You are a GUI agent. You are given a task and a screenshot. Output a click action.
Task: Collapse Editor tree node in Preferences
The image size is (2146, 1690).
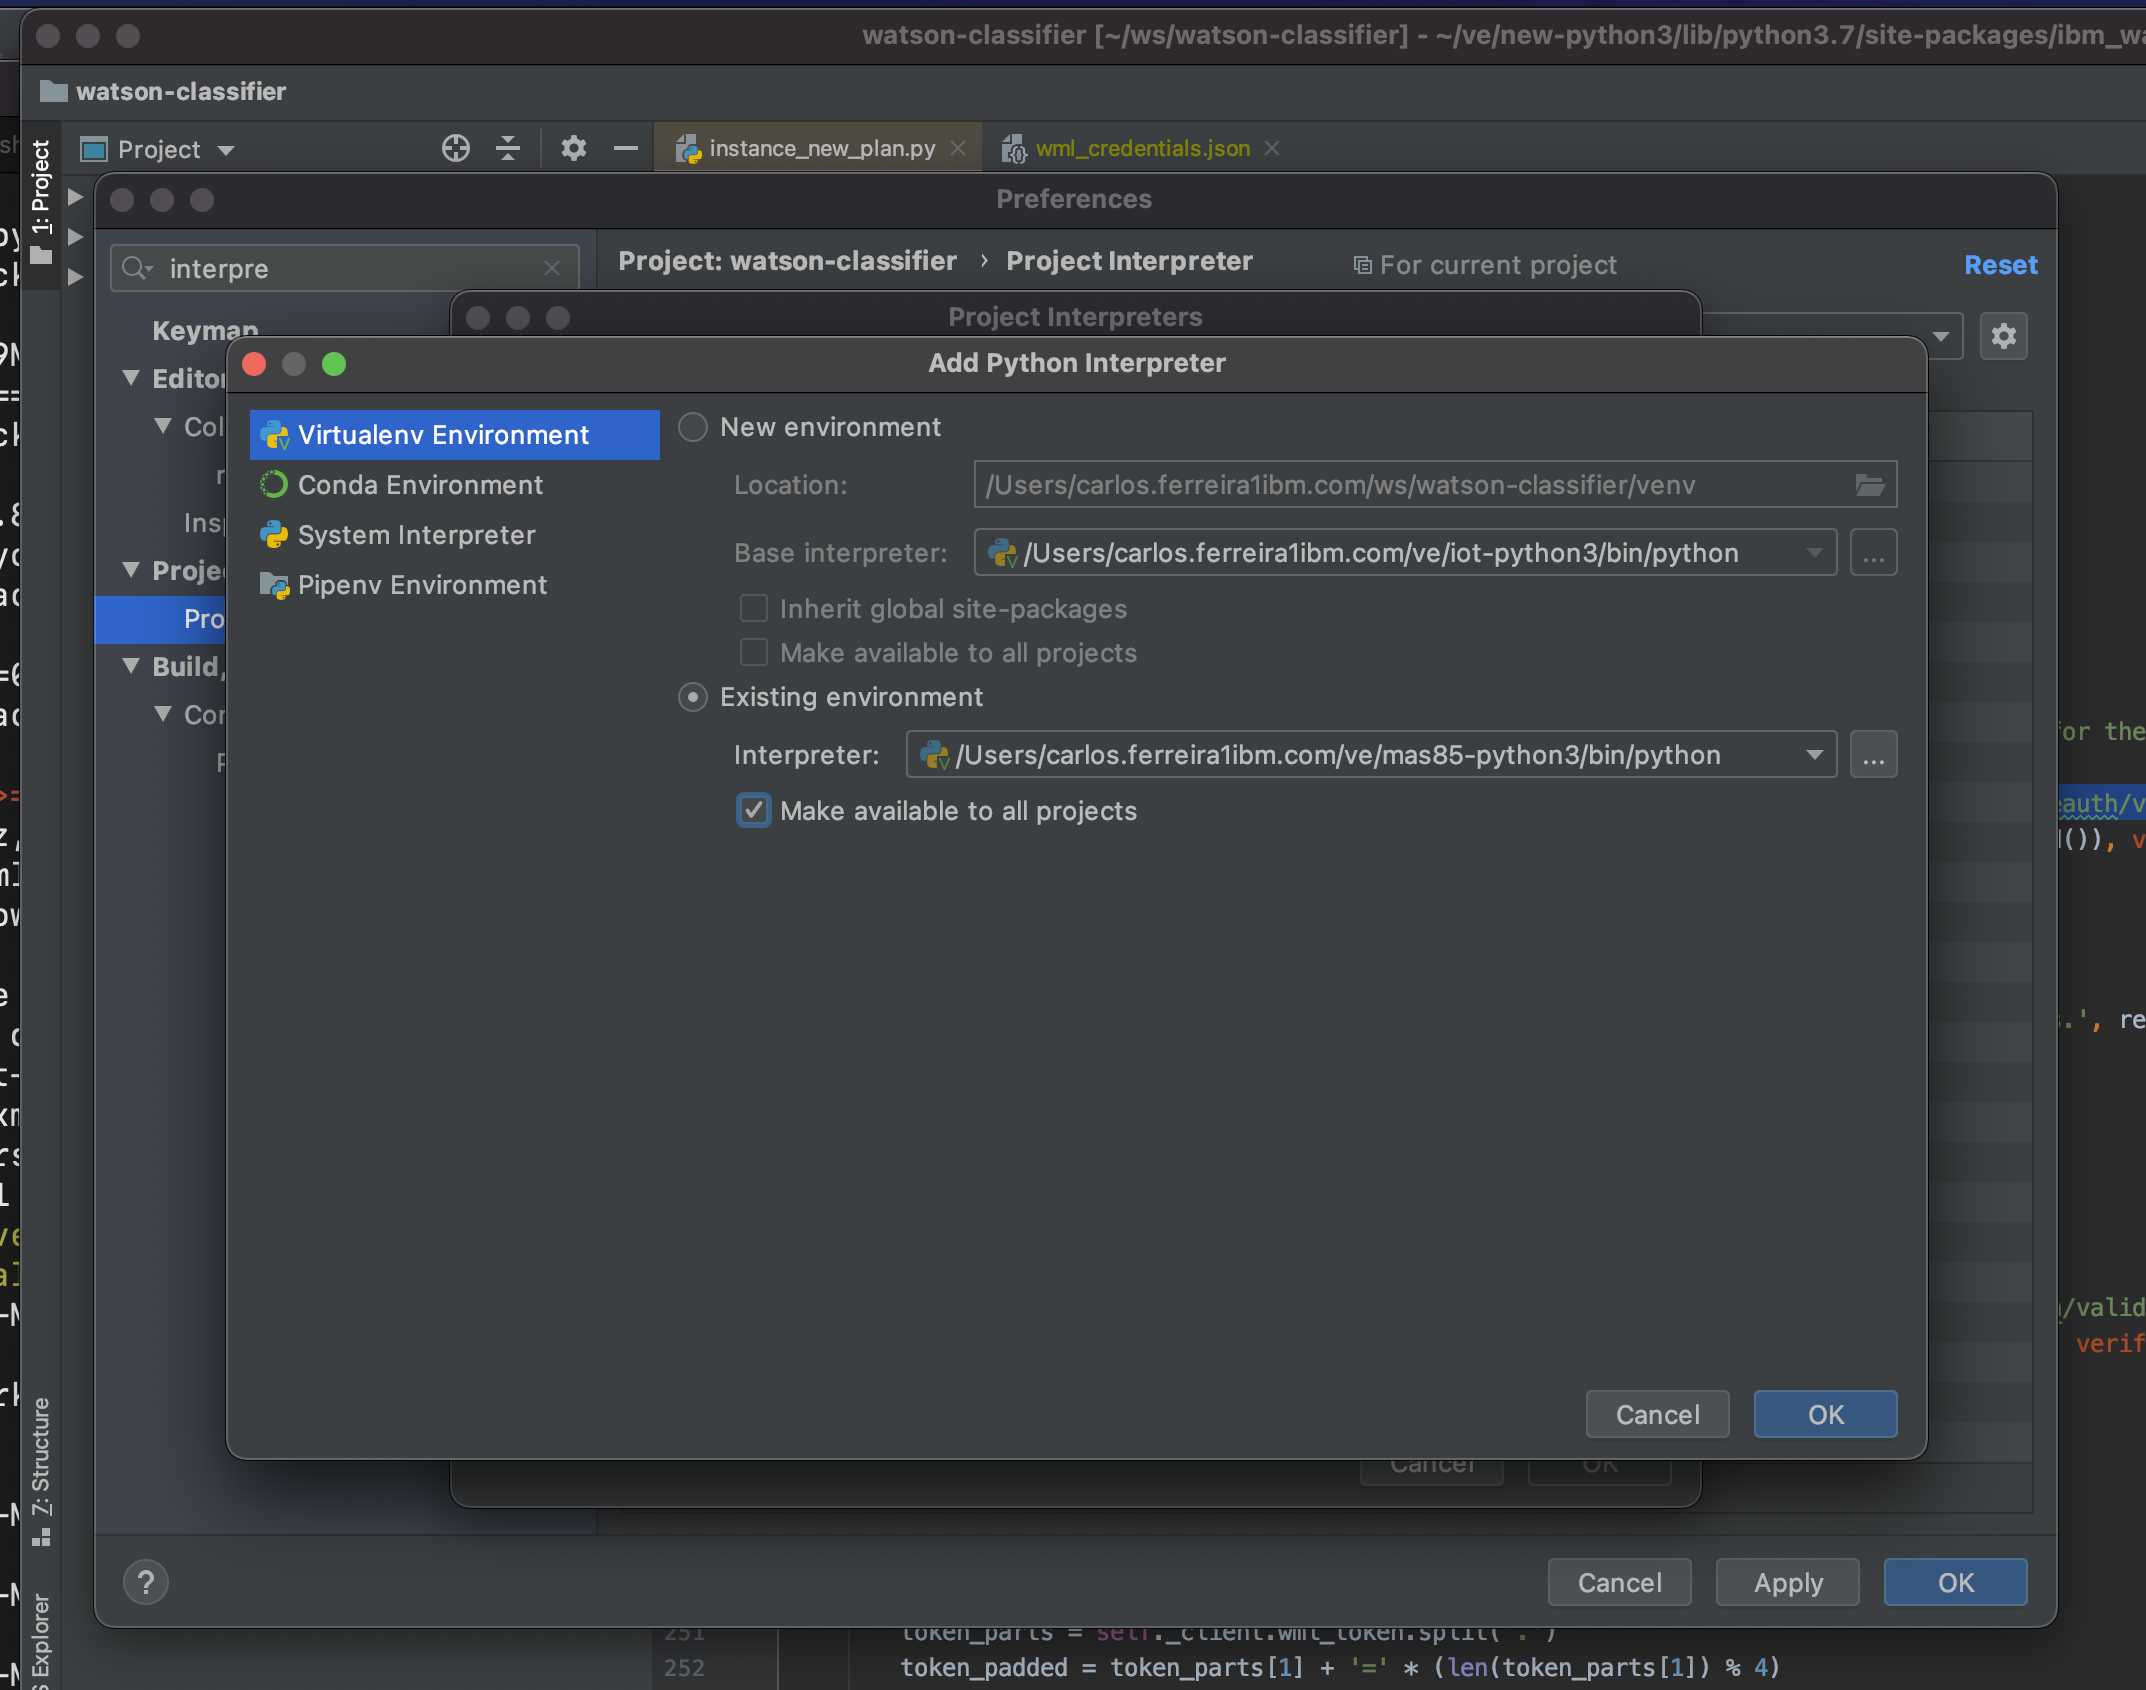tap(131, 378)
